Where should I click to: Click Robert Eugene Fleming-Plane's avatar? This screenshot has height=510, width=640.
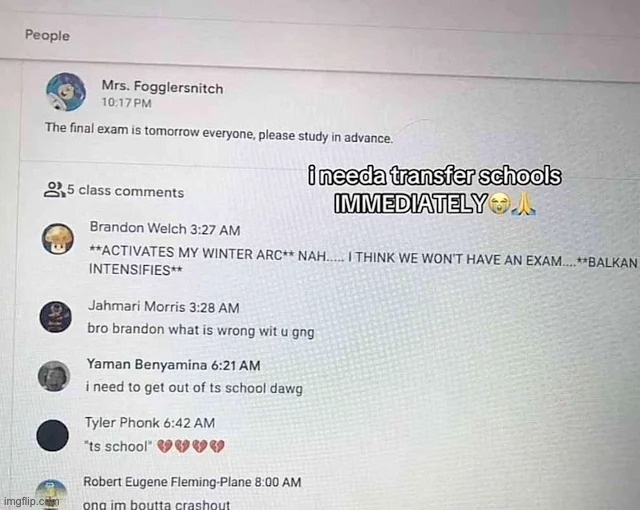pos(51,494)
